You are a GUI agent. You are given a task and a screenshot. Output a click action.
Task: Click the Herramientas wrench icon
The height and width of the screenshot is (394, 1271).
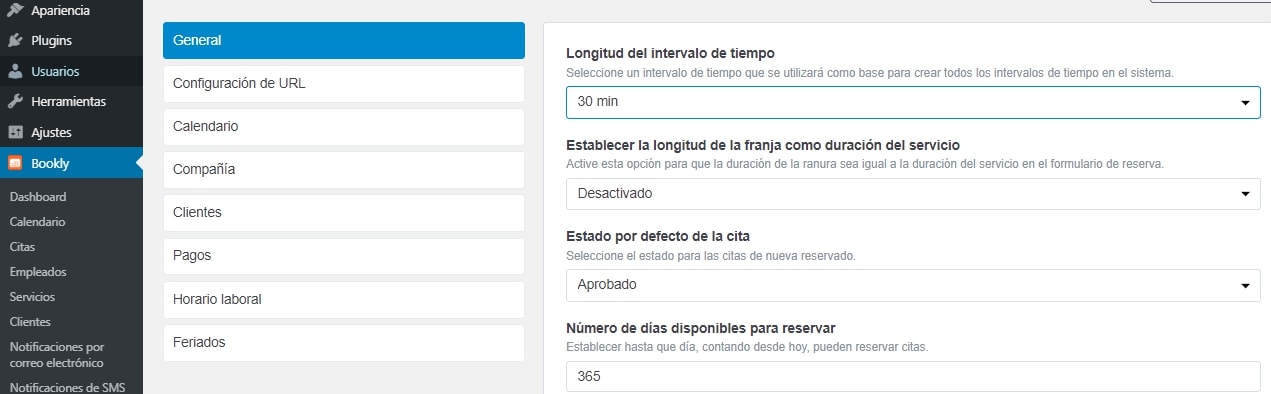pyautogui.click(x=15, y=101)
